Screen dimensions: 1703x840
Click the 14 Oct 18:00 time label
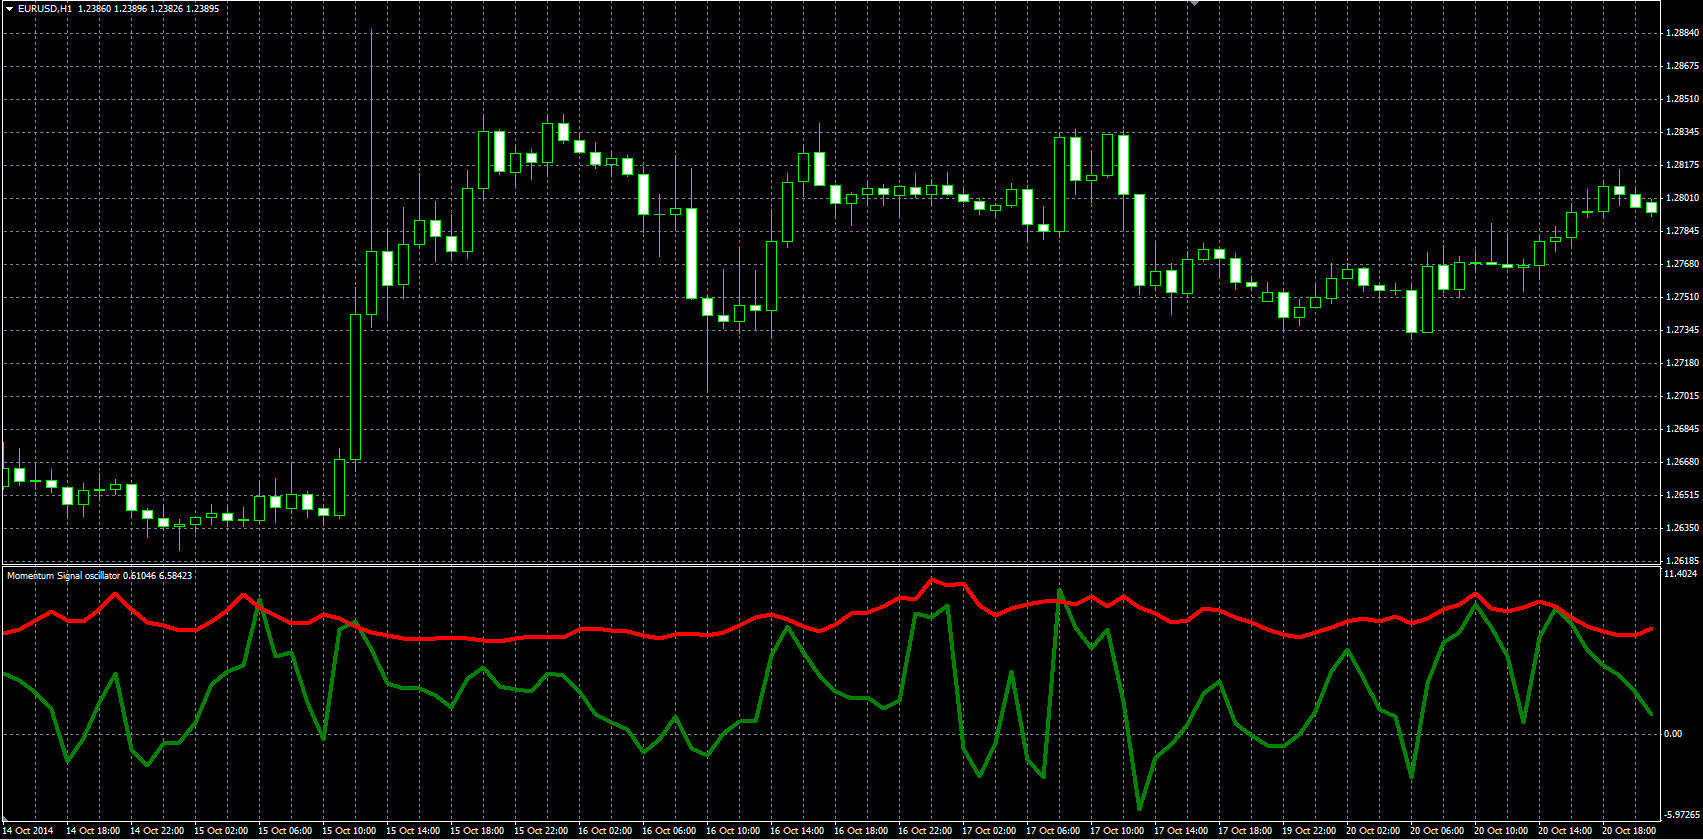[x=93, y=831]
